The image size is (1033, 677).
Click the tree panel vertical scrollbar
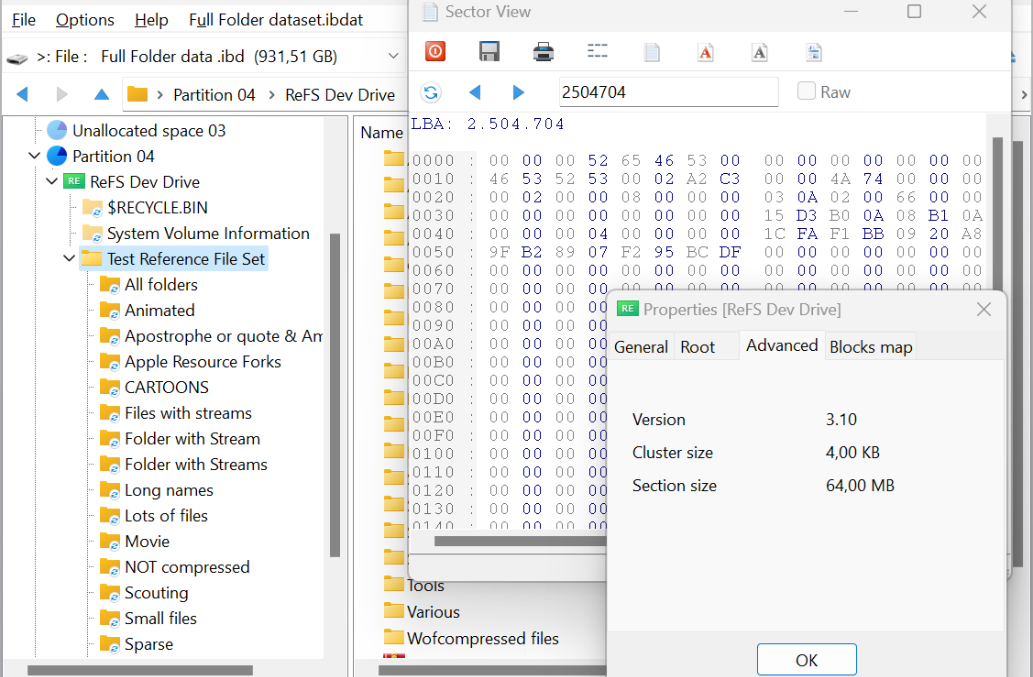tap(335, 395)
